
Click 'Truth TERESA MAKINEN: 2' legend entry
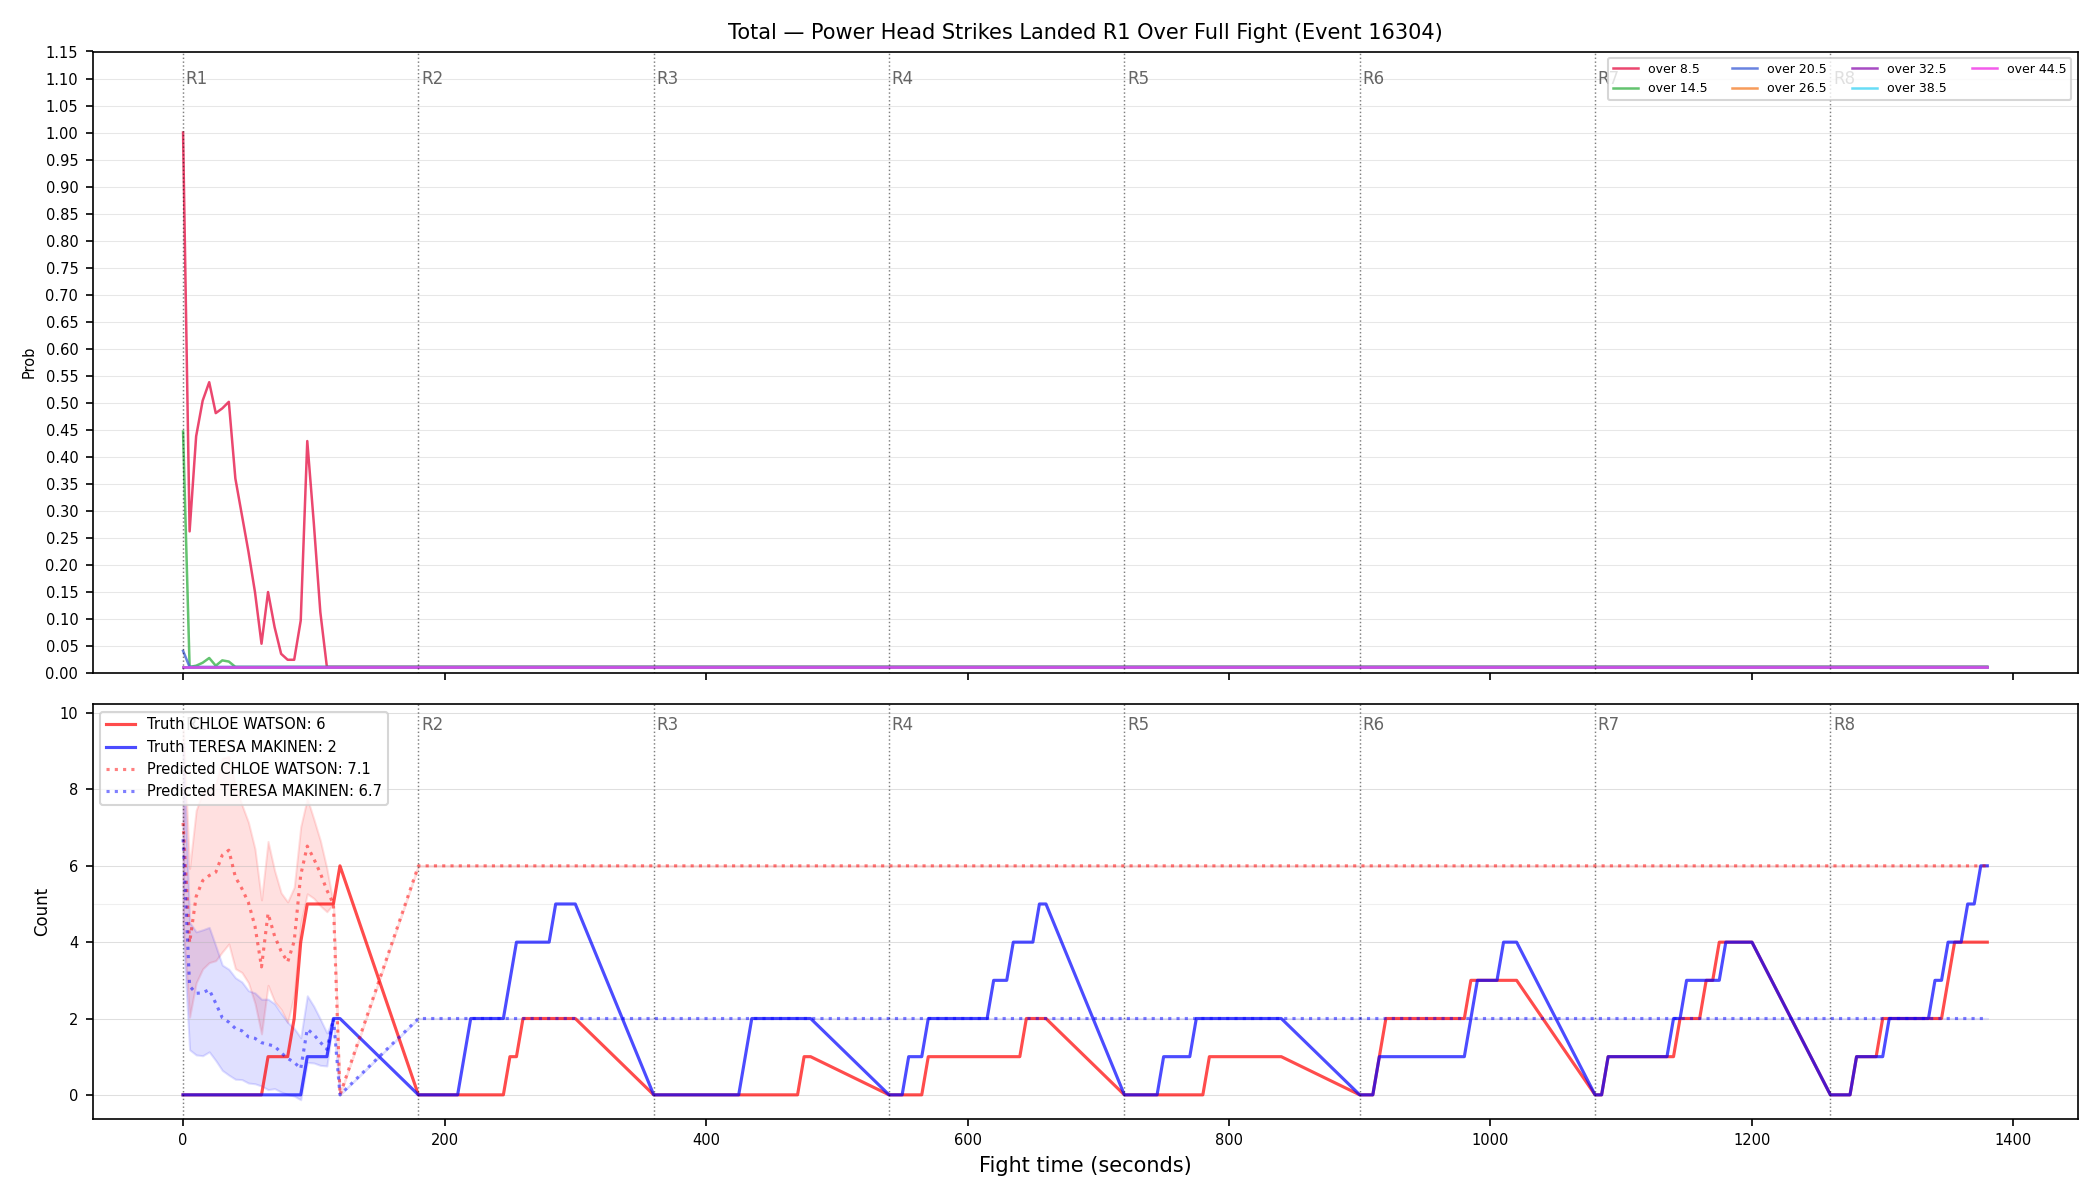220,746
